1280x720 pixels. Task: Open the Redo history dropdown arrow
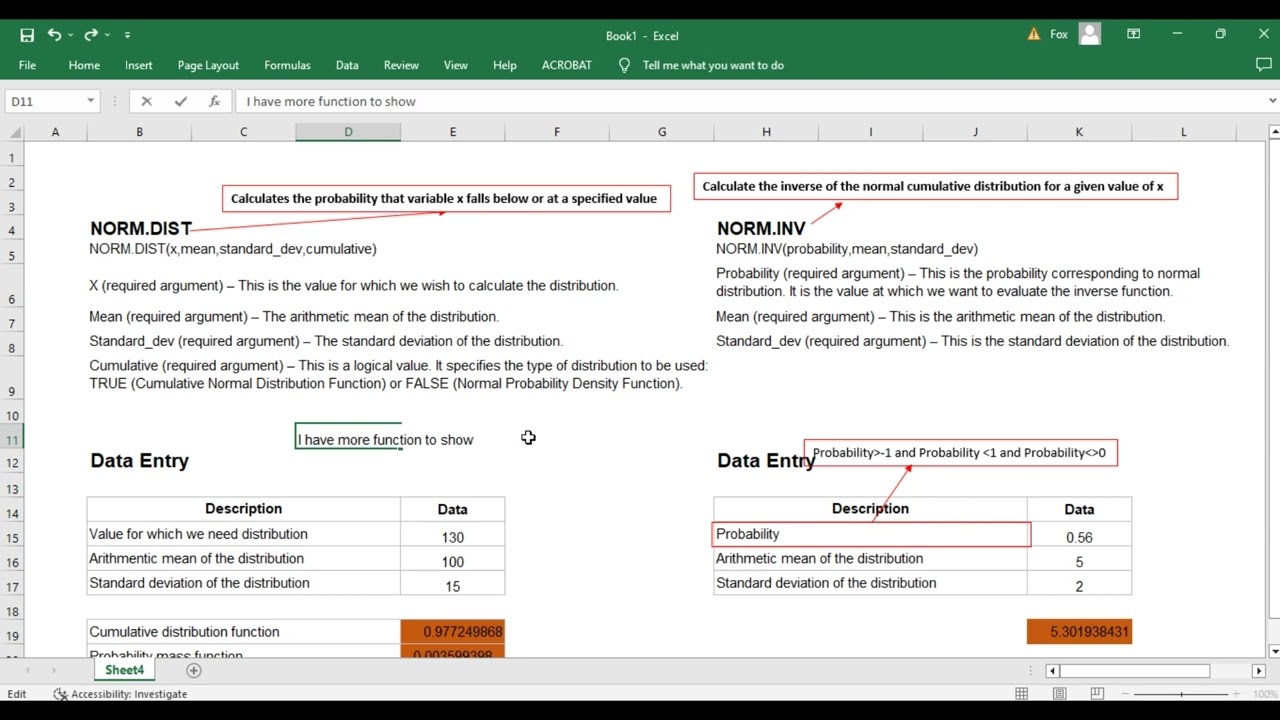[107, 35]
